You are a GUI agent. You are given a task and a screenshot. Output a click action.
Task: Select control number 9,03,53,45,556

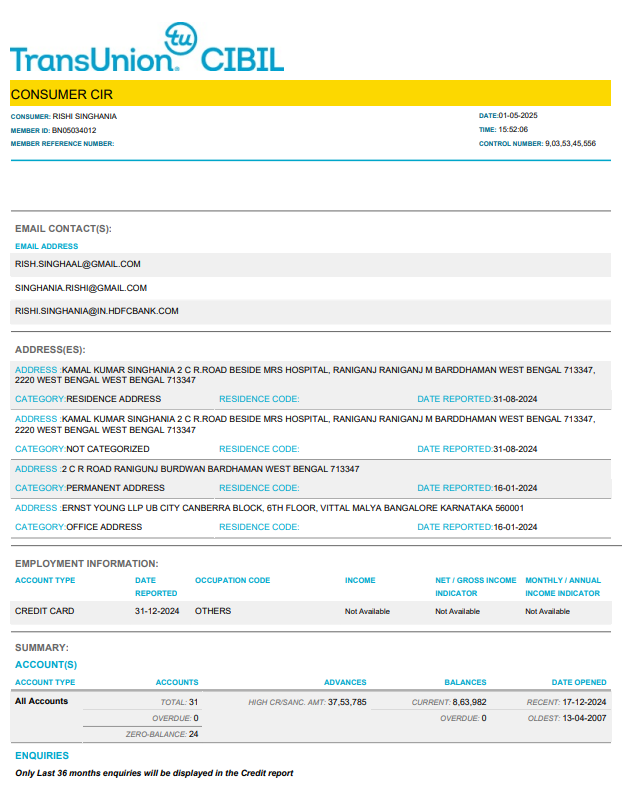point(570,144)
